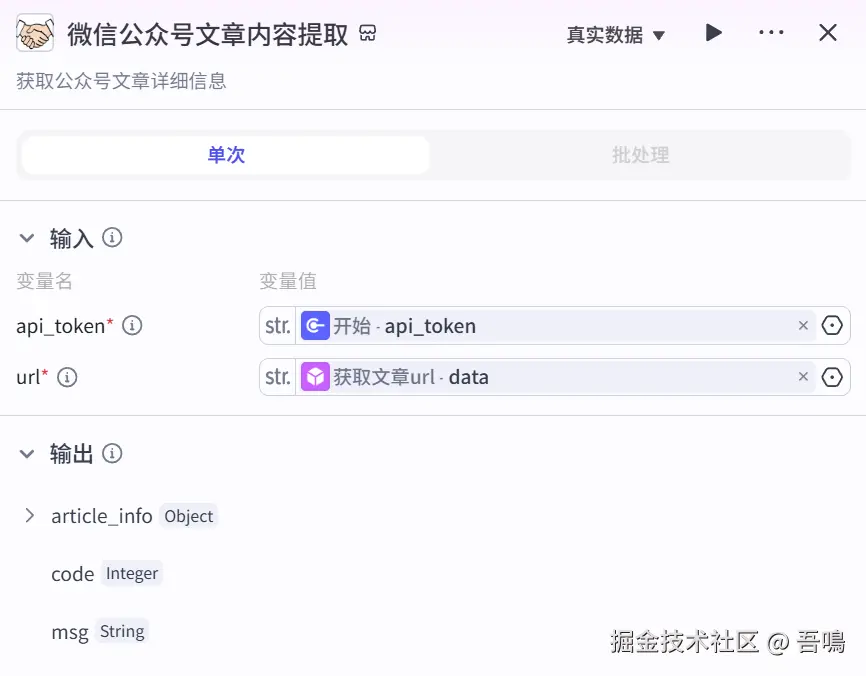
Task: Click the Object type tag of article_info
Action: pyautogui.click(x=188, y=516)
